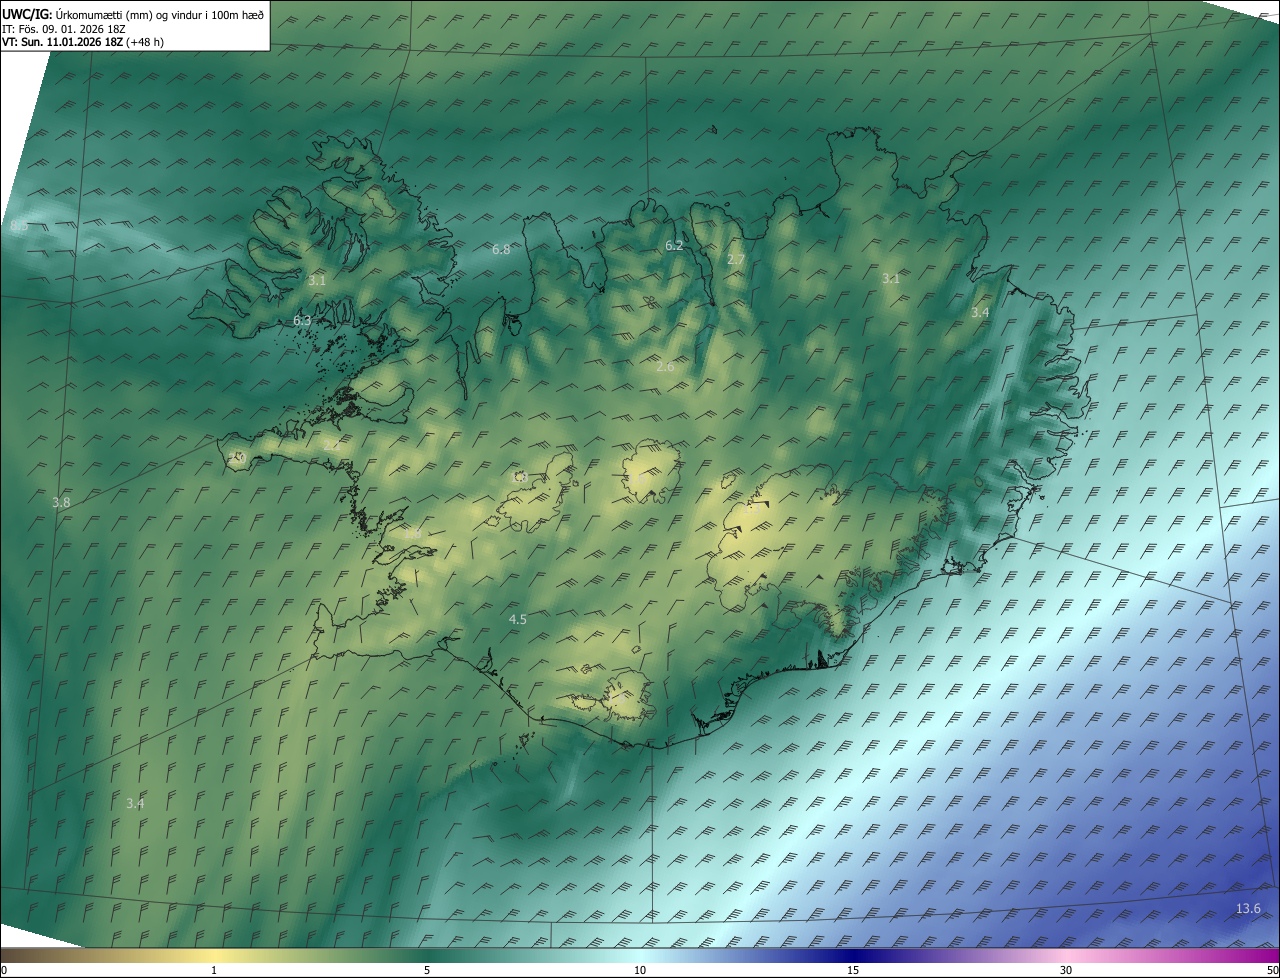Click the 2.0 value label on Snæfellsnes peninsula
The height and width of the screenshot is (978, 1280).
[x=237, y=457]
